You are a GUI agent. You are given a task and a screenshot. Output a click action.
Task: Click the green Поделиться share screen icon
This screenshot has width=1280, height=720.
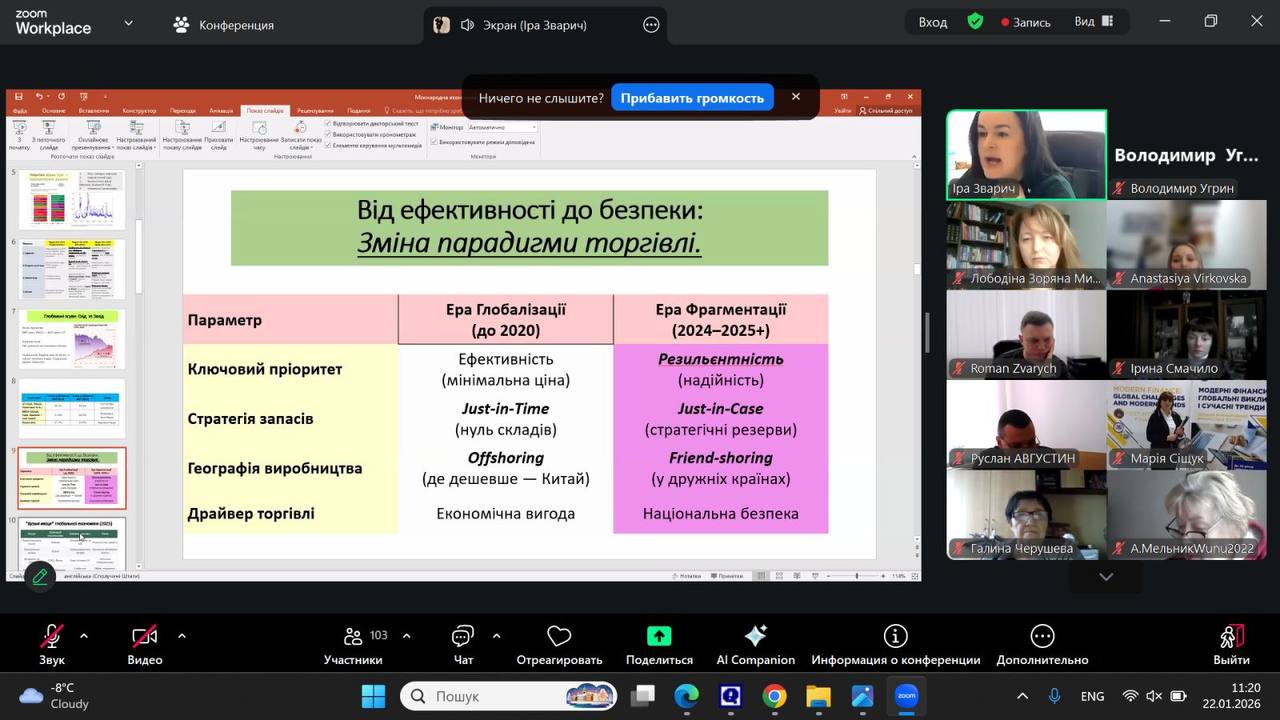[x=659, y=637]
